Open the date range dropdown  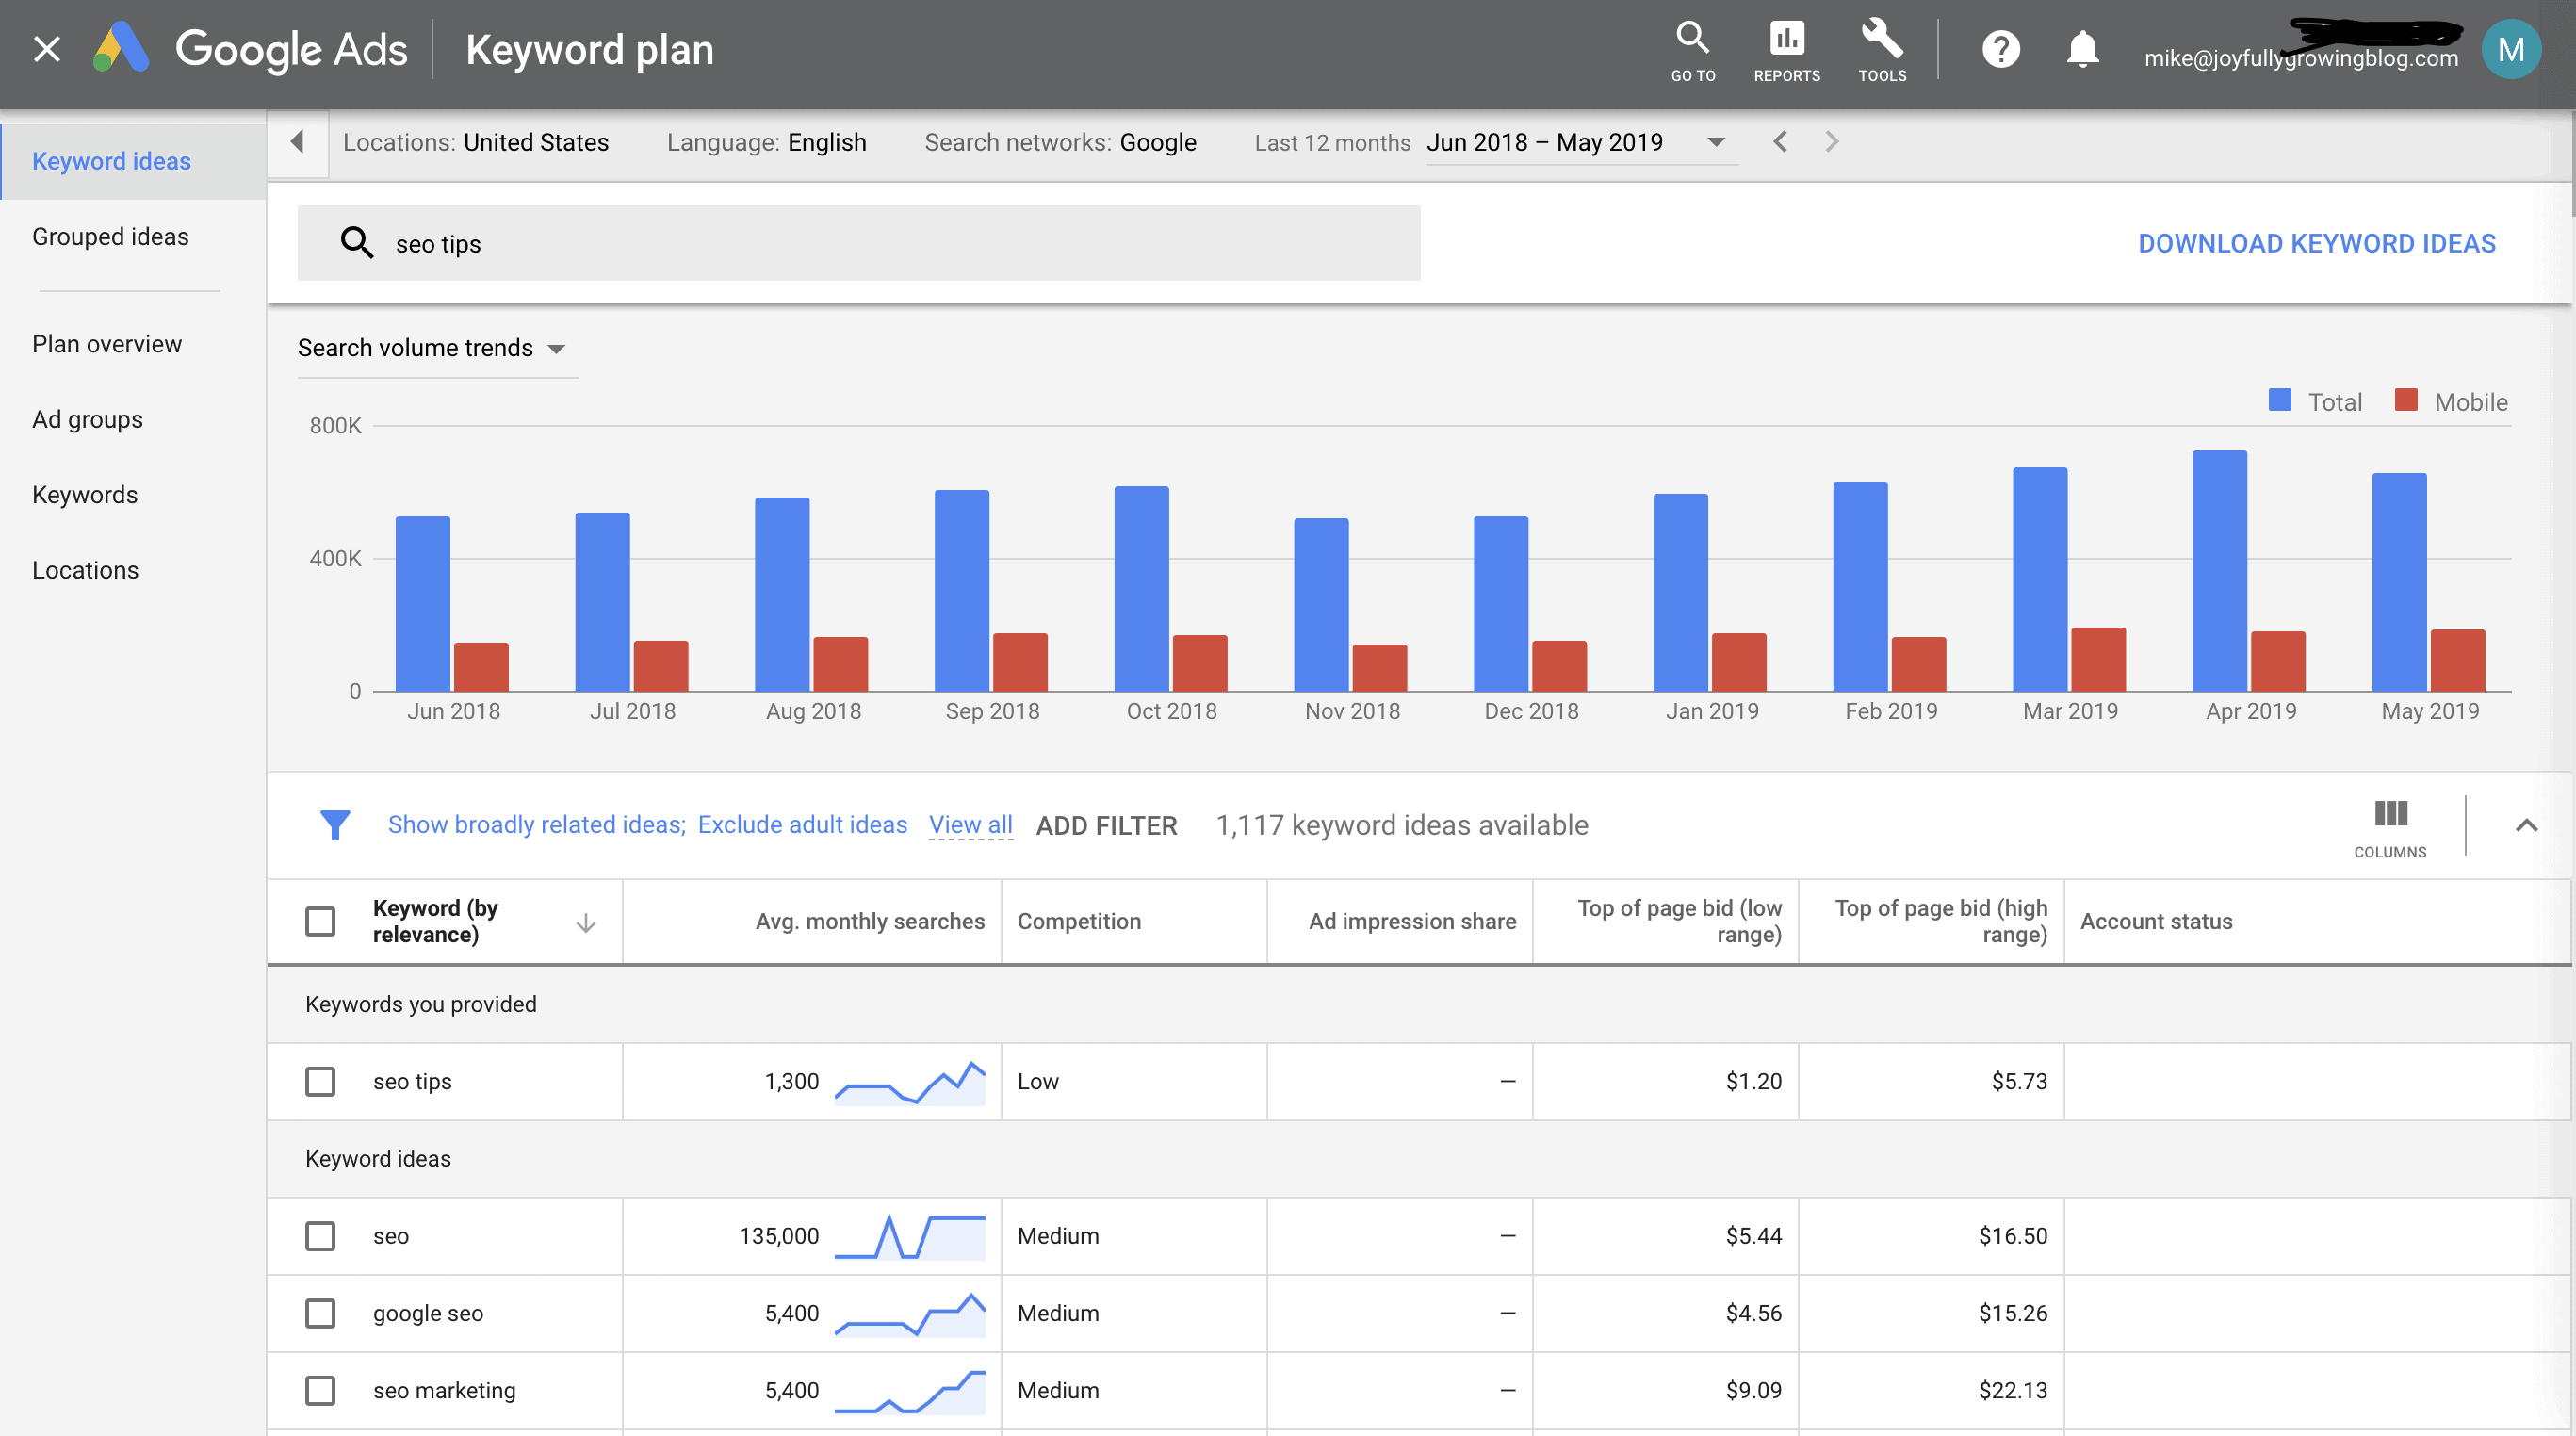pos(1581,142)
